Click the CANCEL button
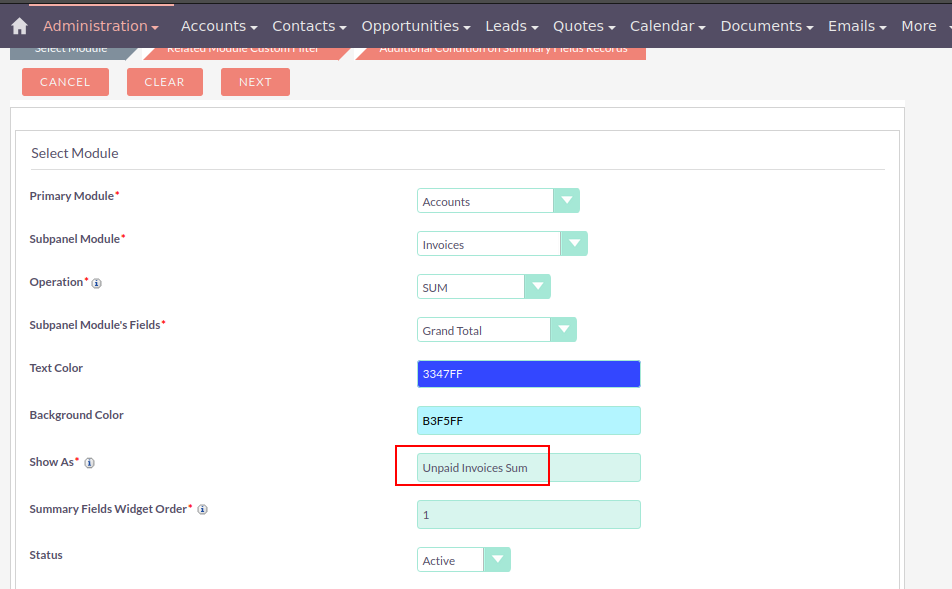Screen dimensions: 952x589 pyautogui.click(x=66, y=82)
